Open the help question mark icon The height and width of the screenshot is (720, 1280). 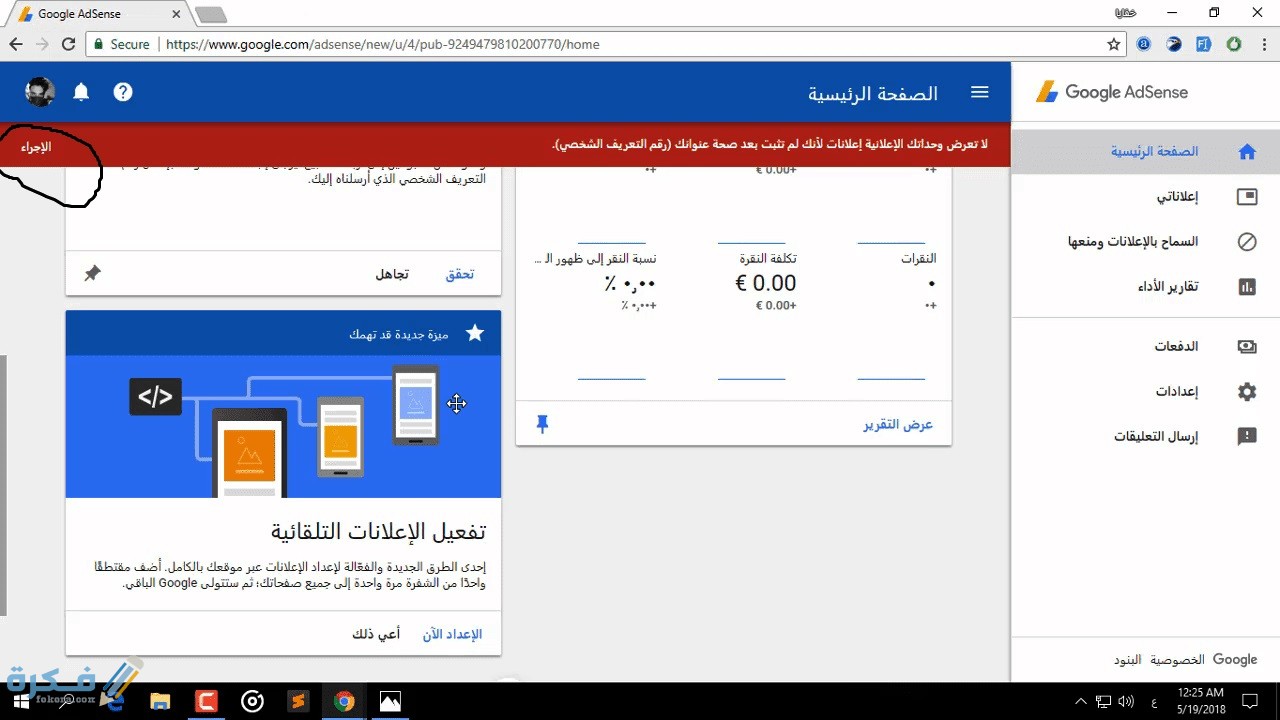(x=123, y=92)
